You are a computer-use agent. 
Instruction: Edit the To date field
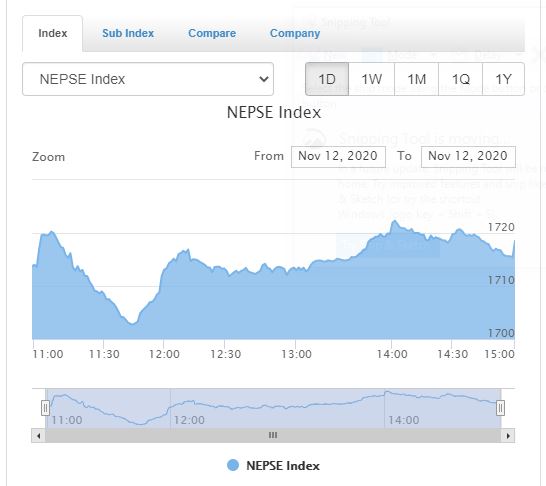point(468,156)
